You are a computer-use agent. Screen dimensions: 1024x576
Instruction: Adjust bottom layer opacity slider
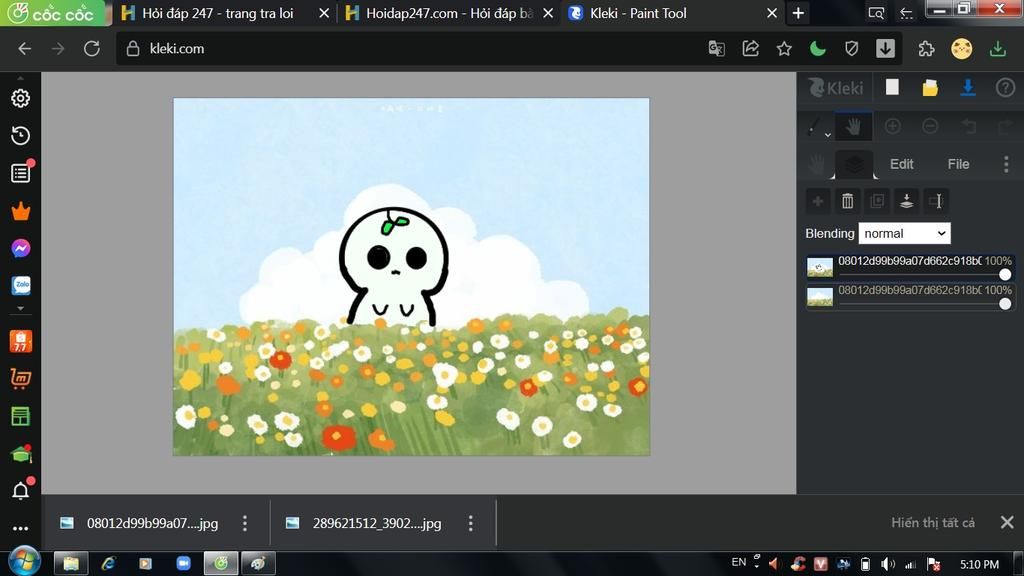[x=1005, y=304]
